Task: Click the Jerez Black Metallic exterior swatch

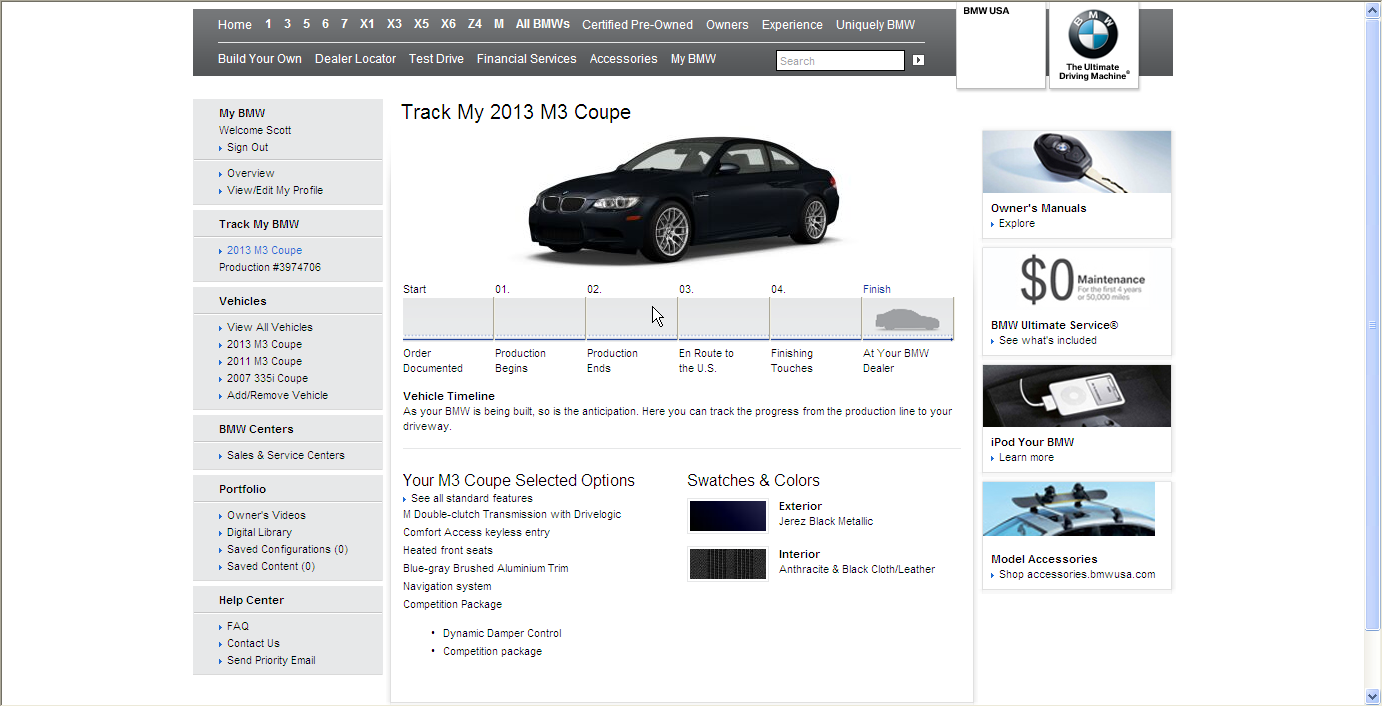Action: pyautogui.click(x=728, y=516)
